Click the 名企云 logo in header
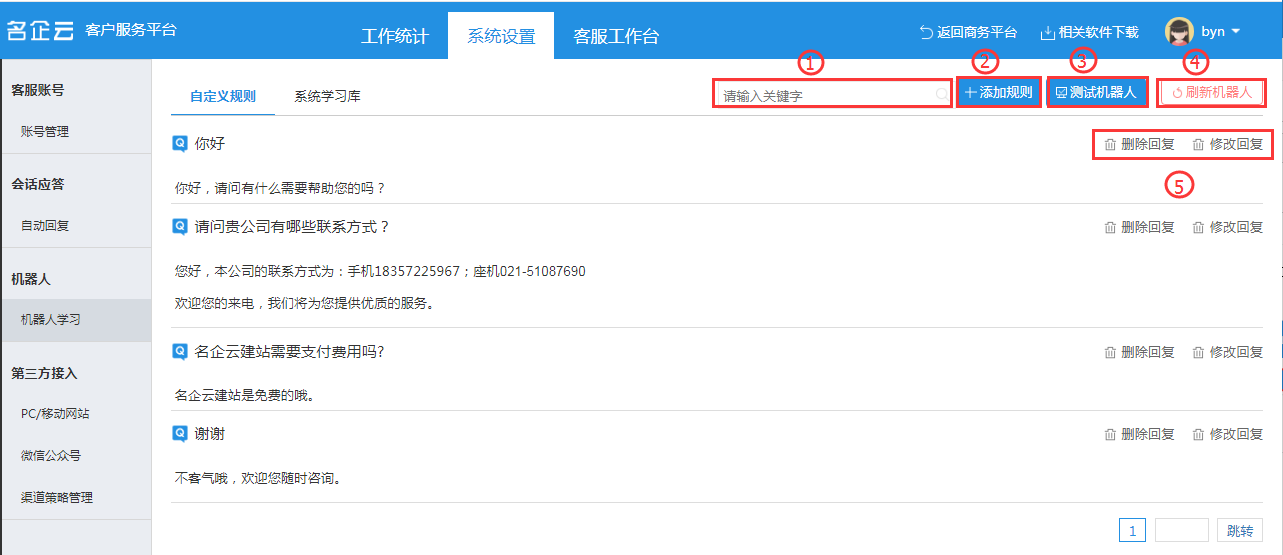The height and width of the screenshot is (555, 1283). click(x=40, y=30)
